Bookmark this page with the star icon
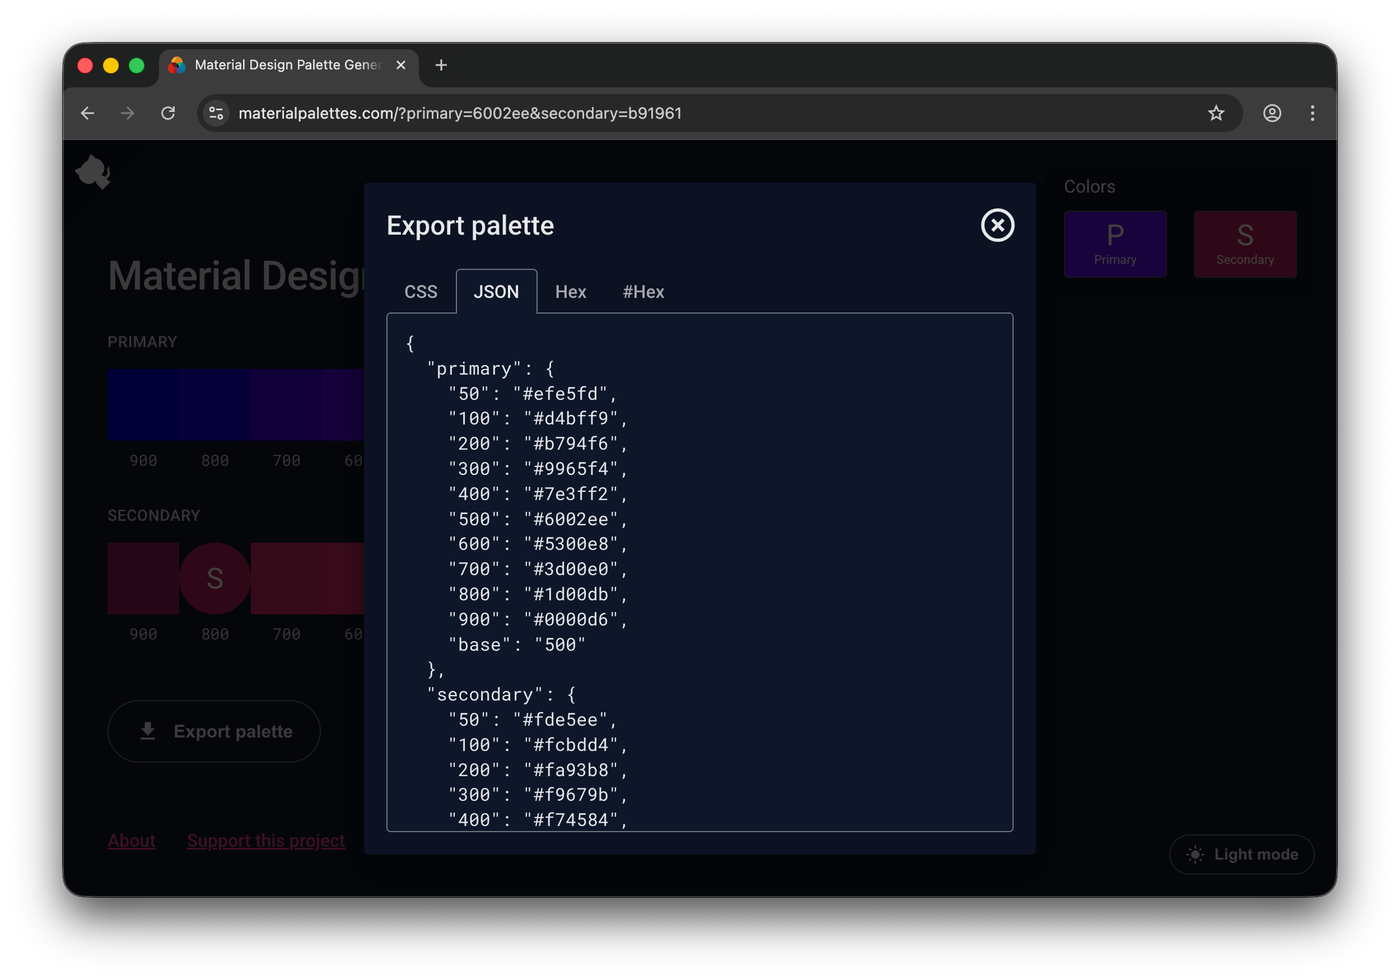 (x=1216, y=113)
